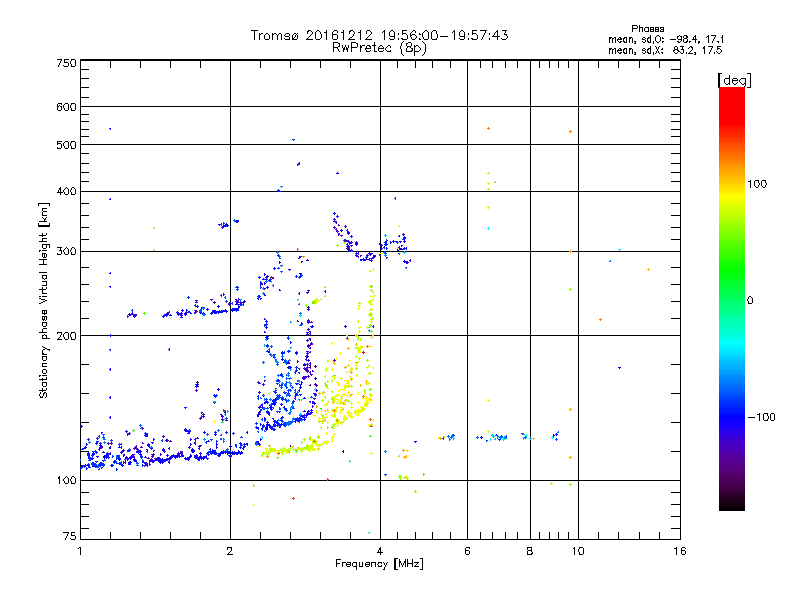Click the y-axis tick label '300'
The image size is (800, 600).
[x=66, y=252]
